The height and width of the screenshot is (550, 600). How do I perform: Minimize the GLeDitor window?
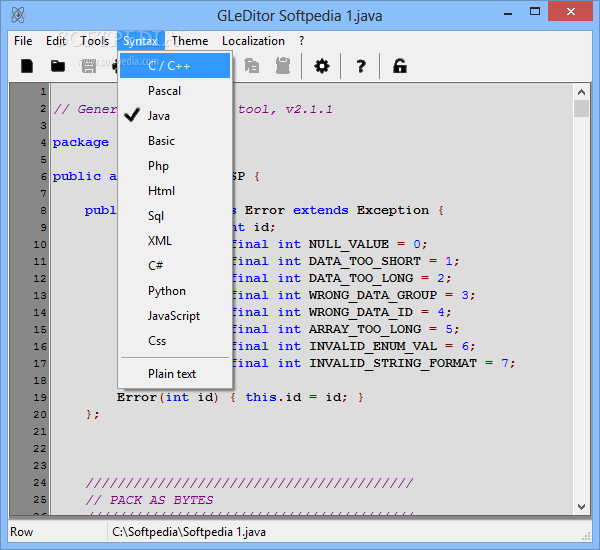pyautogui.click(x=508, y=13)
